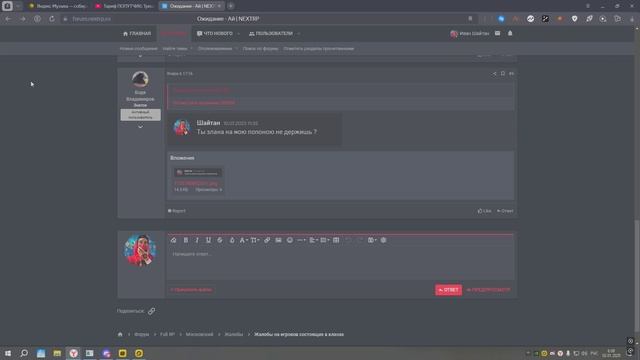Switch to the Тариф browser tab

click(124, 6)
